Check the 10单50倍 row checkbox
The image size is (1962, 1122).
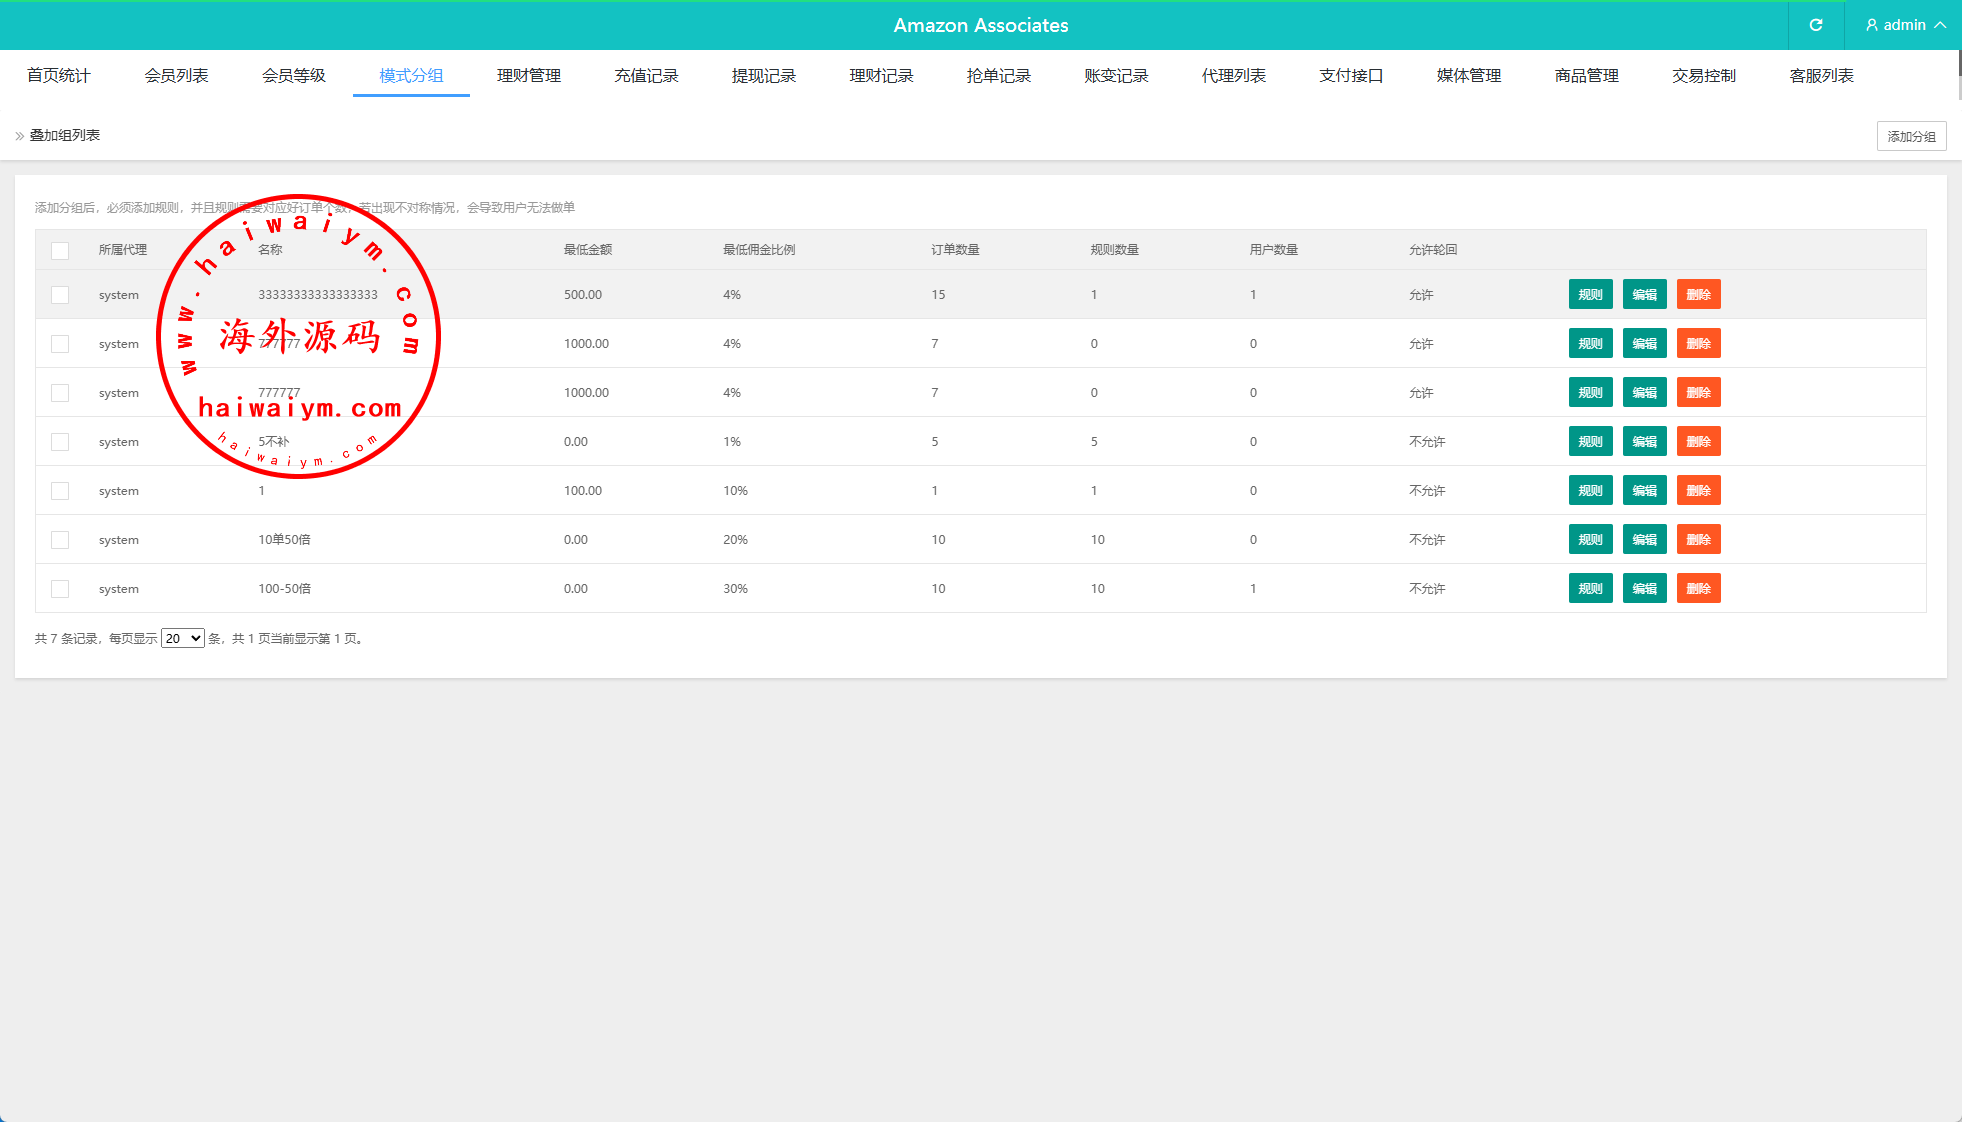click(60, 540)
